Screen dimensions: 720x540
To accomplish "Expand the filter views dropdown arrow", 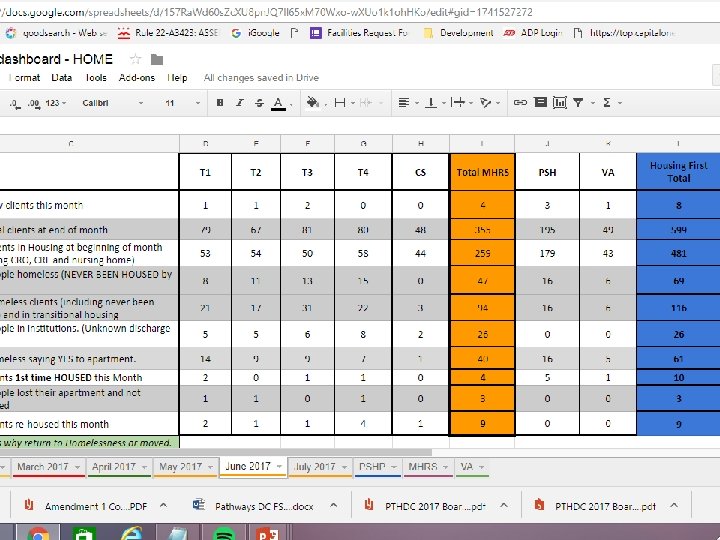I will click(x=593, y=103).
